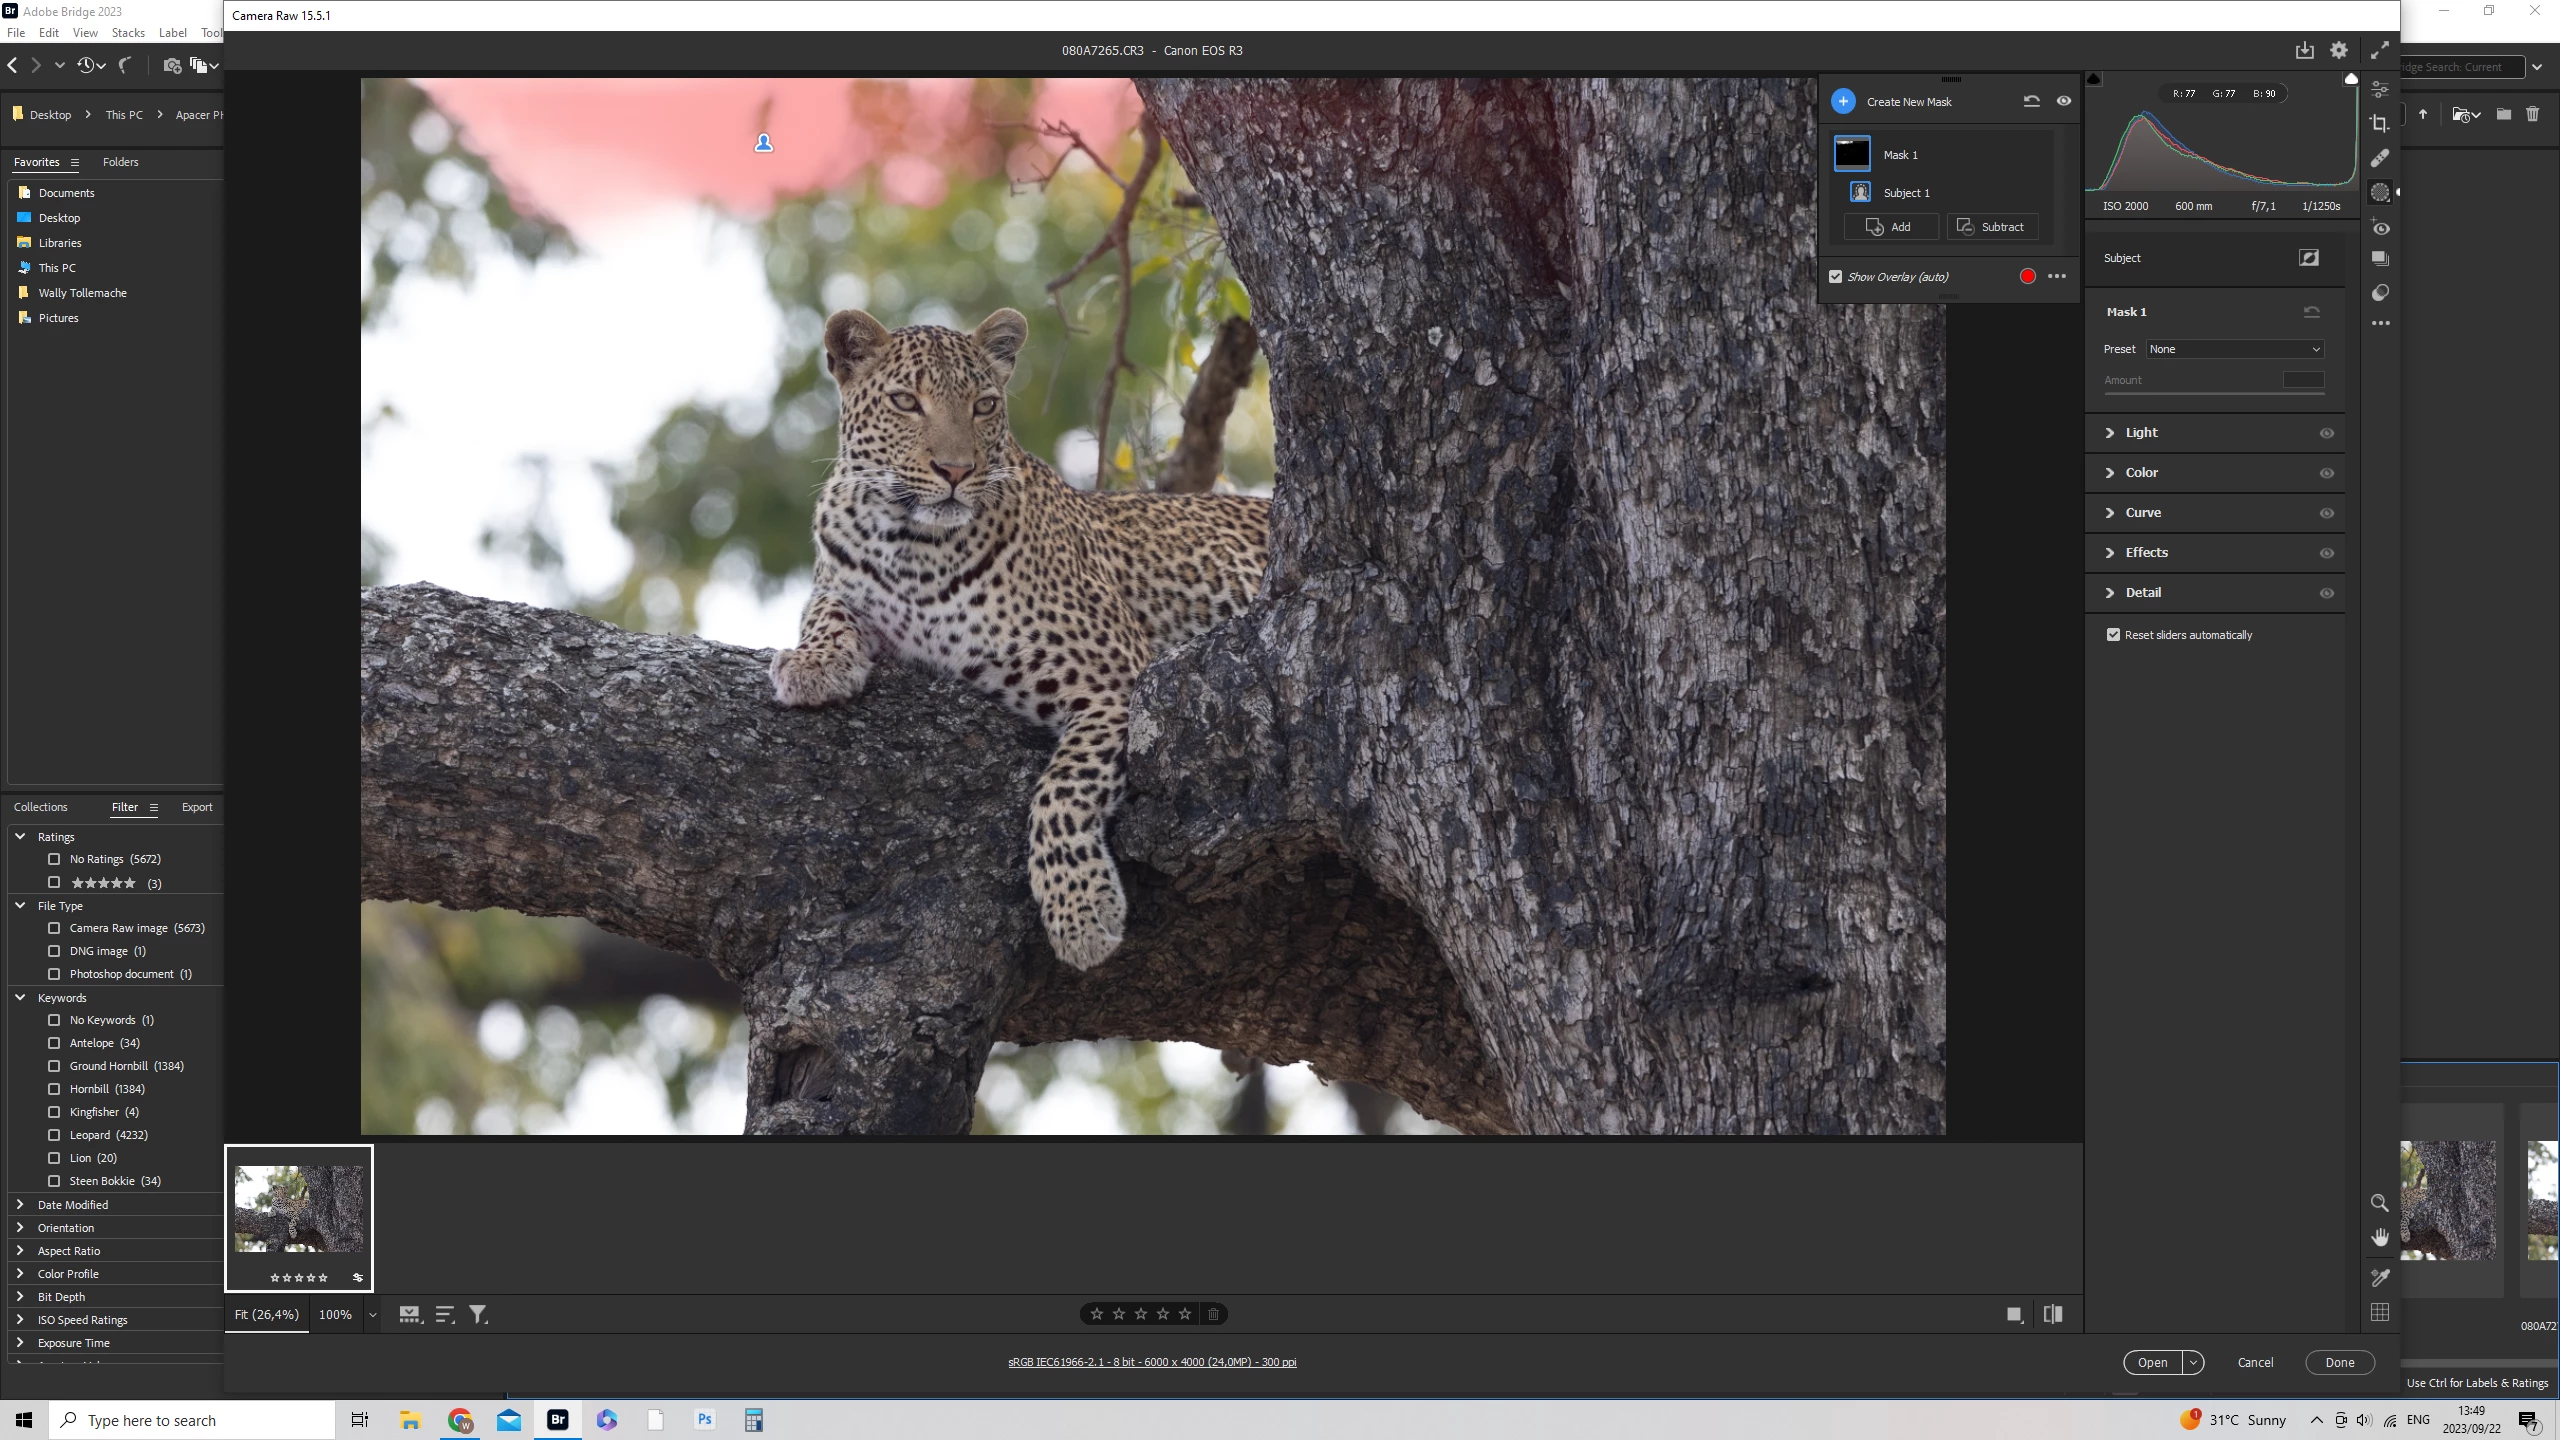Open Camera Raw preferences gear
Viewport: 2560px width, 1440px height.
point(2338,50)
